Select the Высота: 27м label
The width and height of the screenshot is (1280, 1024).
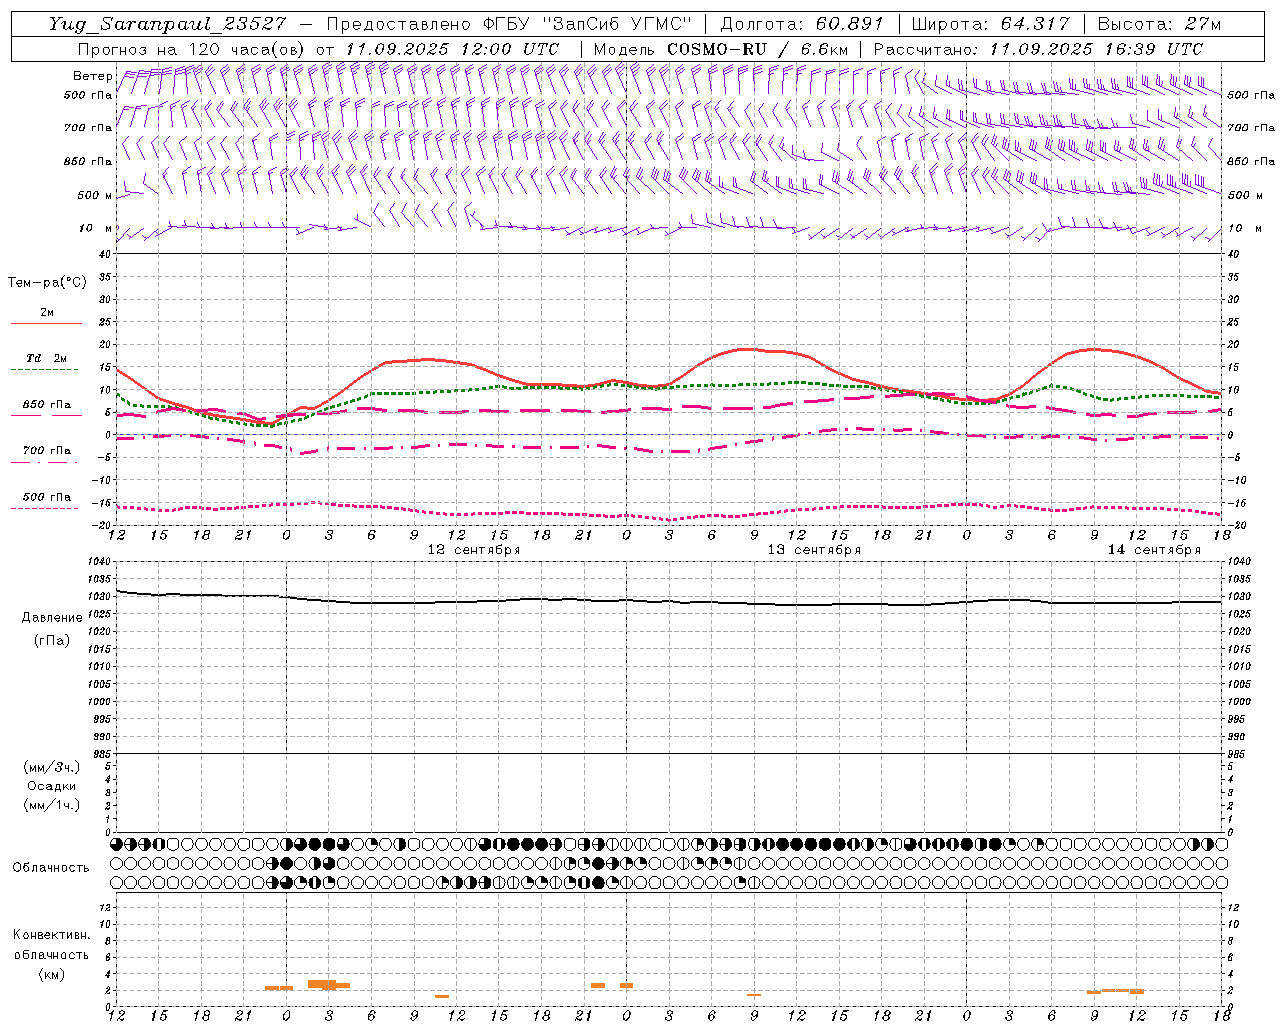[x=1159, y=24]
